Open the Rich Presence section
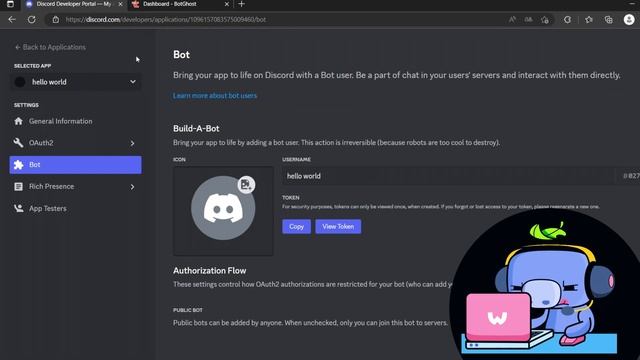The width and height of the screenshot is (640, 360). coord(76,187)
